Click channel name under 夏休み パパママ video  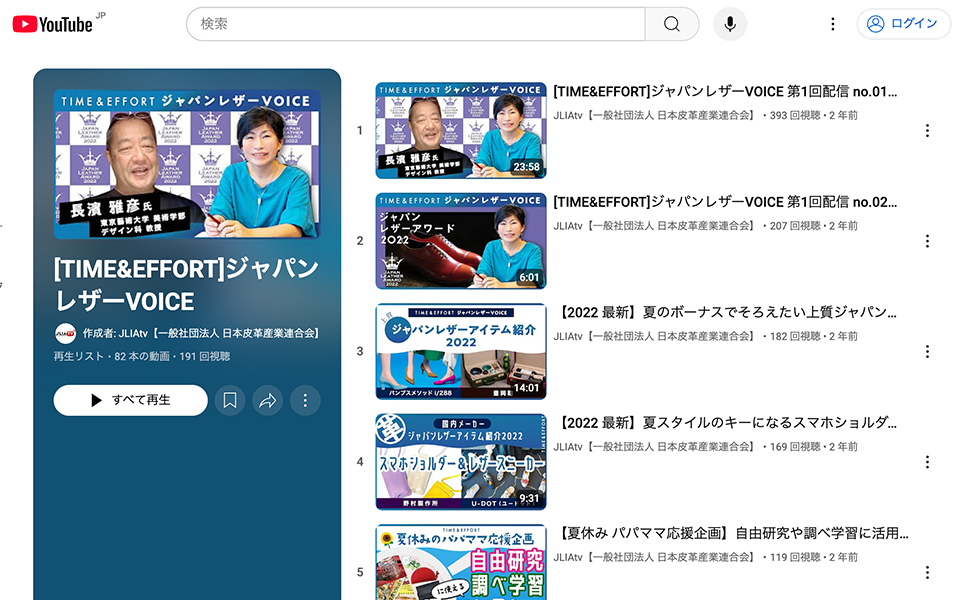tap(654, 557)
